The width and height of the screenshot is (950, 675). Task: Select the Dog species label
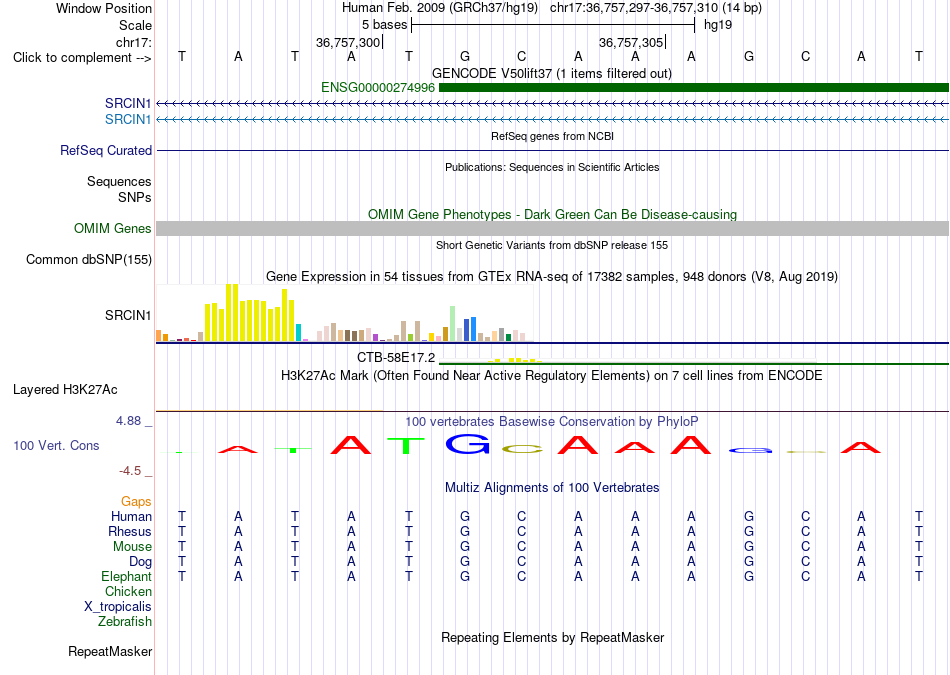click(141, 562)
